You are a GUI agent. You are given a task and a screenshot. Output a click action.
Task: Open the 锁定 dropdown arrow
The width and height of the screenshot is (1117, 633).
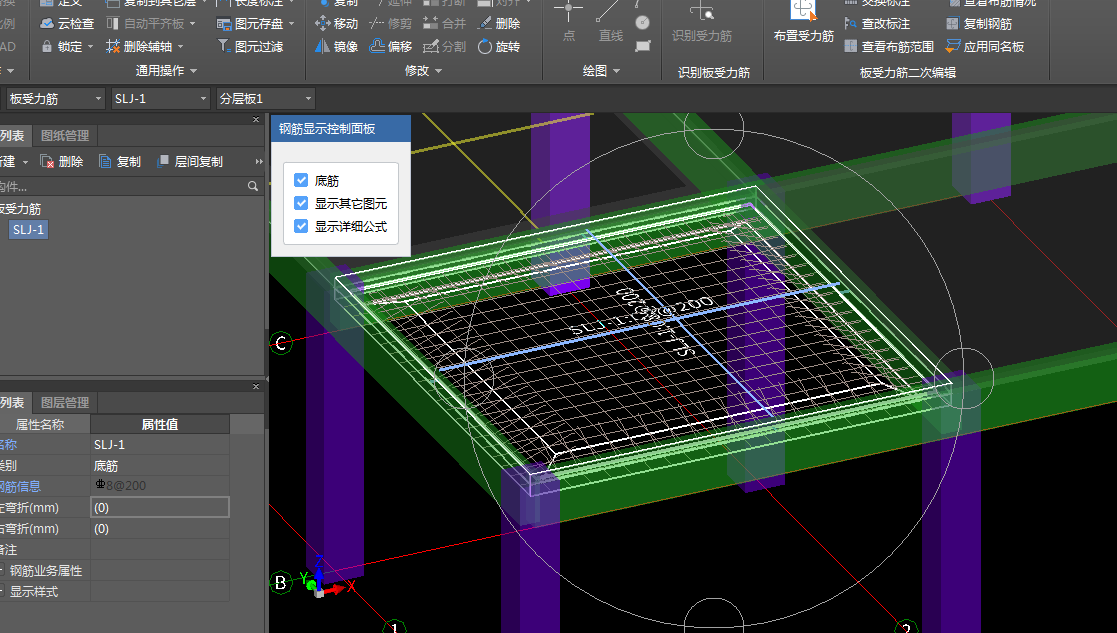(x=90, y=46)
